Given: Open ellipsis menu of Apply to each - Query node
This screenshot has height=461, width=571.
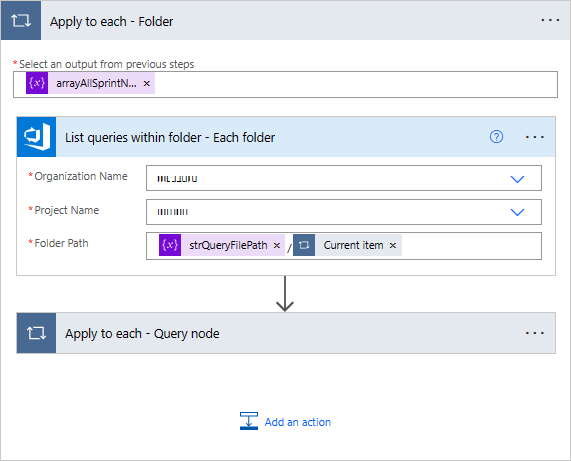Looking at the screenshot, I should click(x=534, y=333).
